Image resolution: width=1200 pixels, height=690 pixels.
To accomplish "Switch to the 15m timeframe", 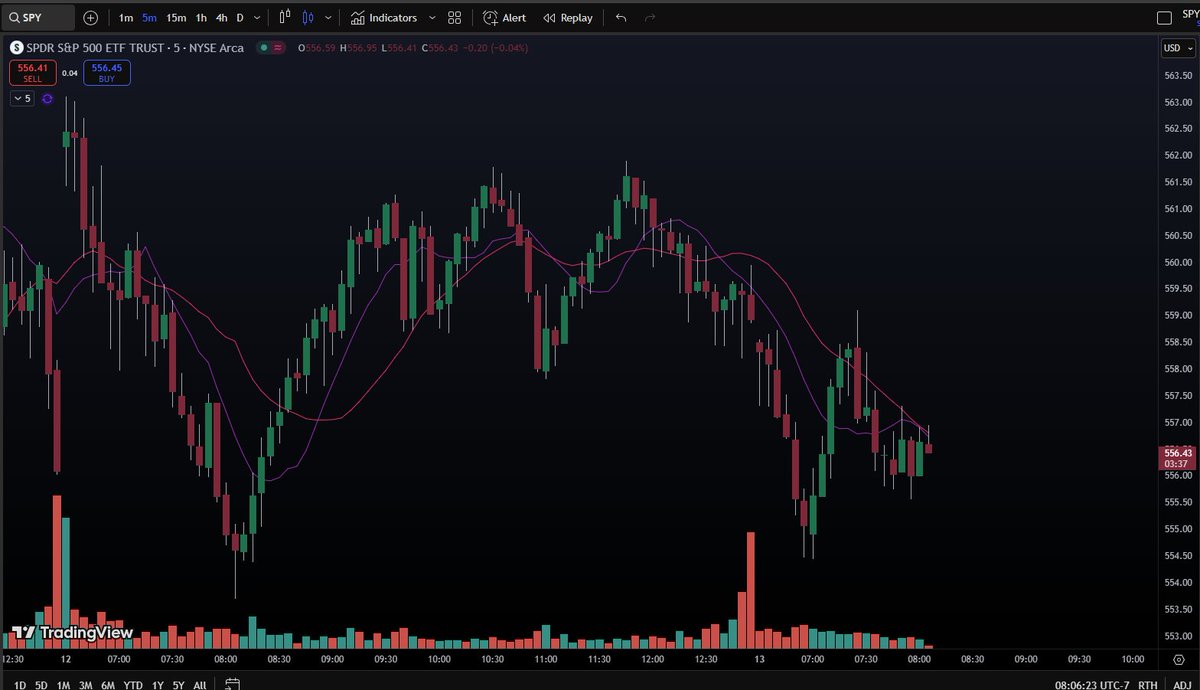I will point(176,18).
